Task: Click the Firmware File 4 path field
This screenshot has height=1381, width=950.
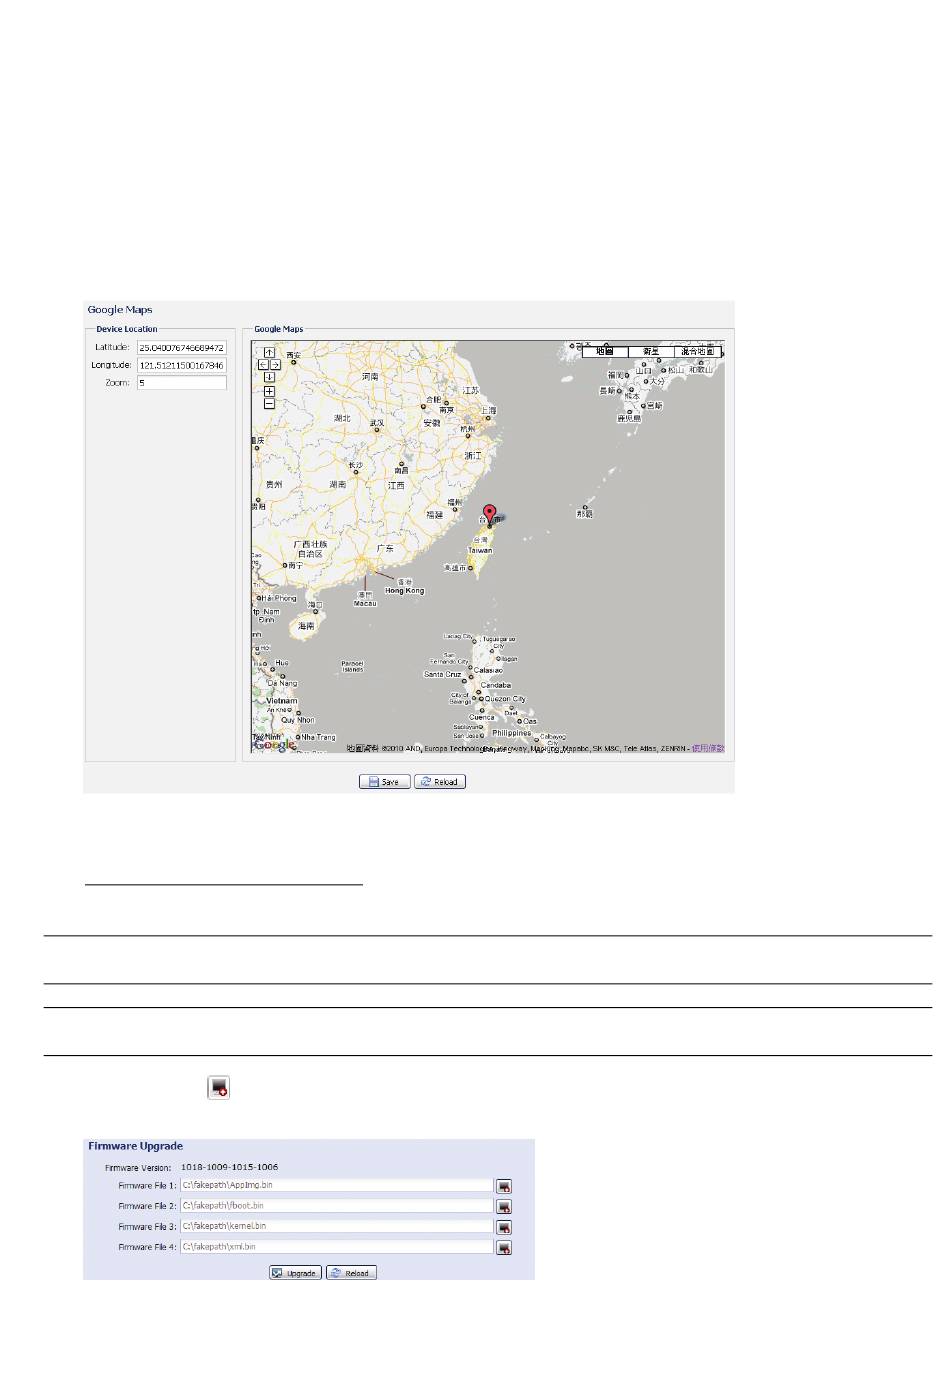Action: point(337,1247)
